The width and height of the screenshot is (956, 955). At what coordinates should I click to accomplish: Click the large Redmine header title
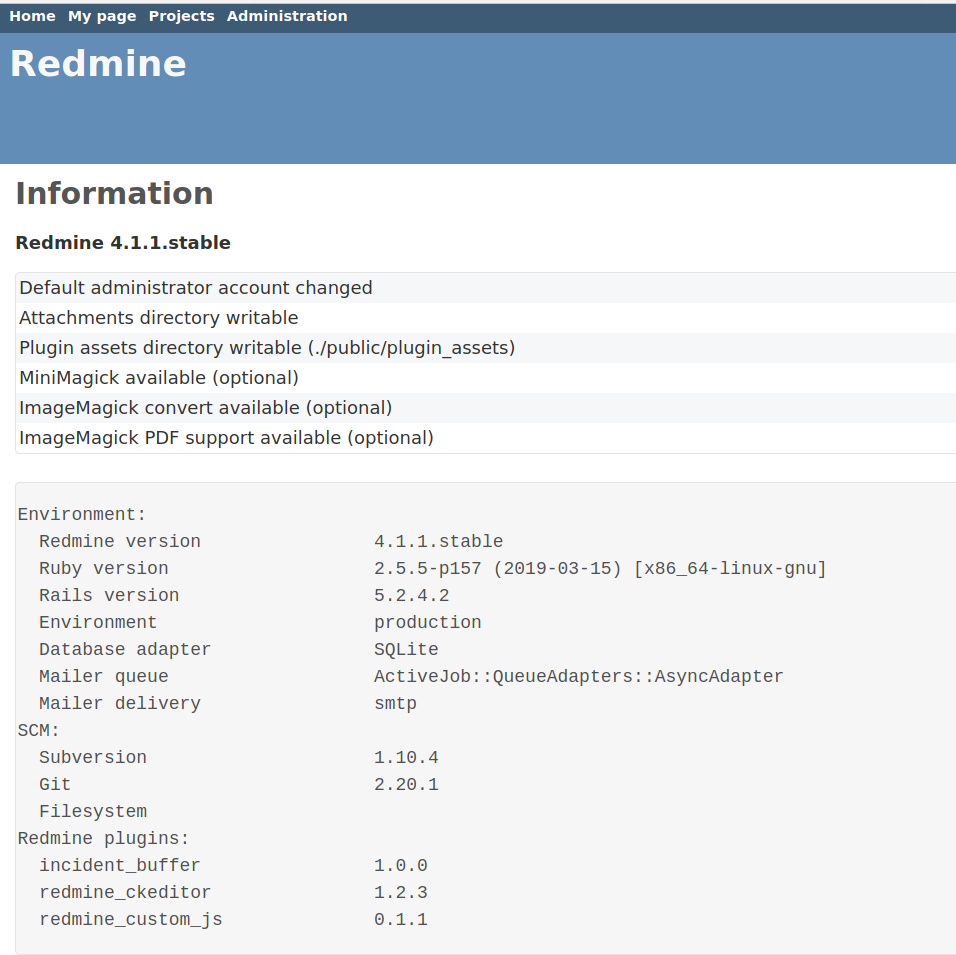pyautogui.click(x=98, y=63)
